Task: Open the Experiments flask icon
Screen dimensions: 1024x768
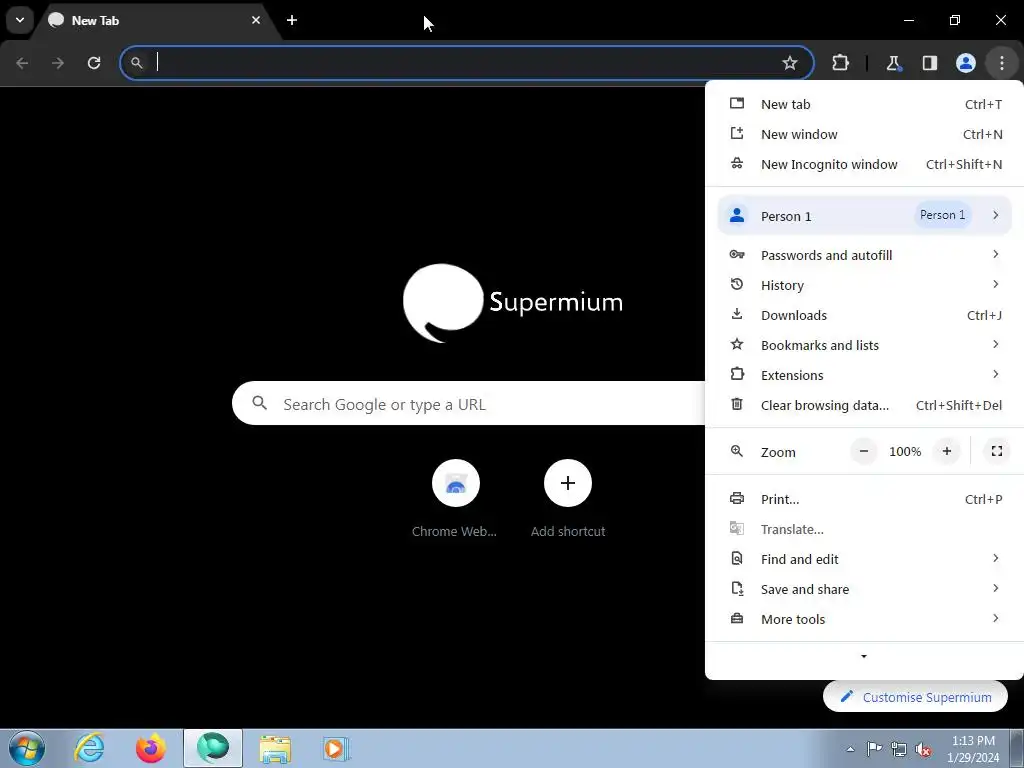Action: click(x=893, y=63)
